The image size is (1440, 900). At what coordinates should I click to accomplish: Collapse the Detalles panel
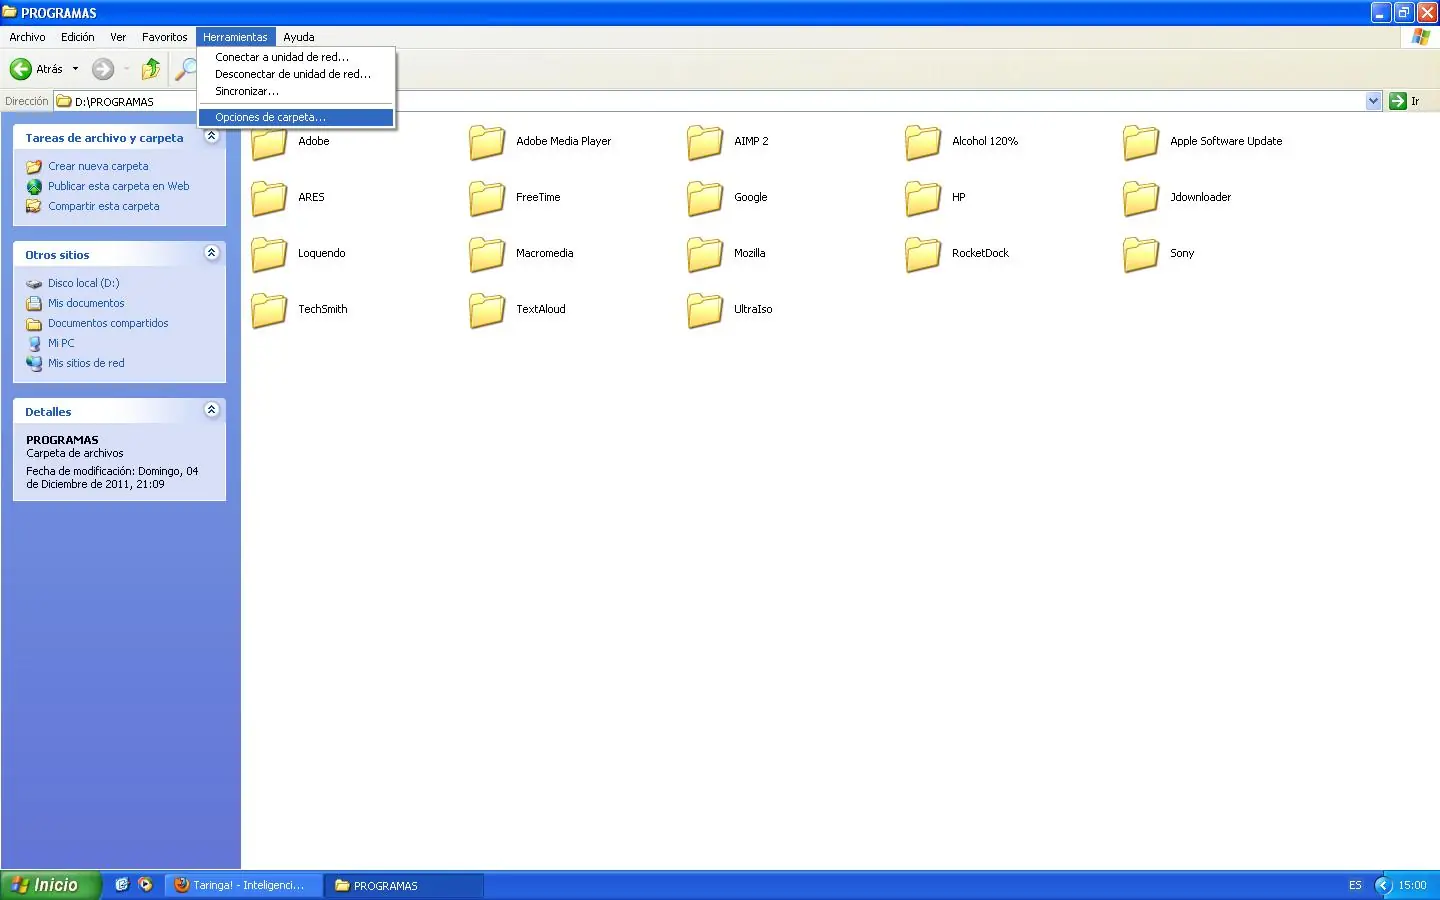pos(211,410)
